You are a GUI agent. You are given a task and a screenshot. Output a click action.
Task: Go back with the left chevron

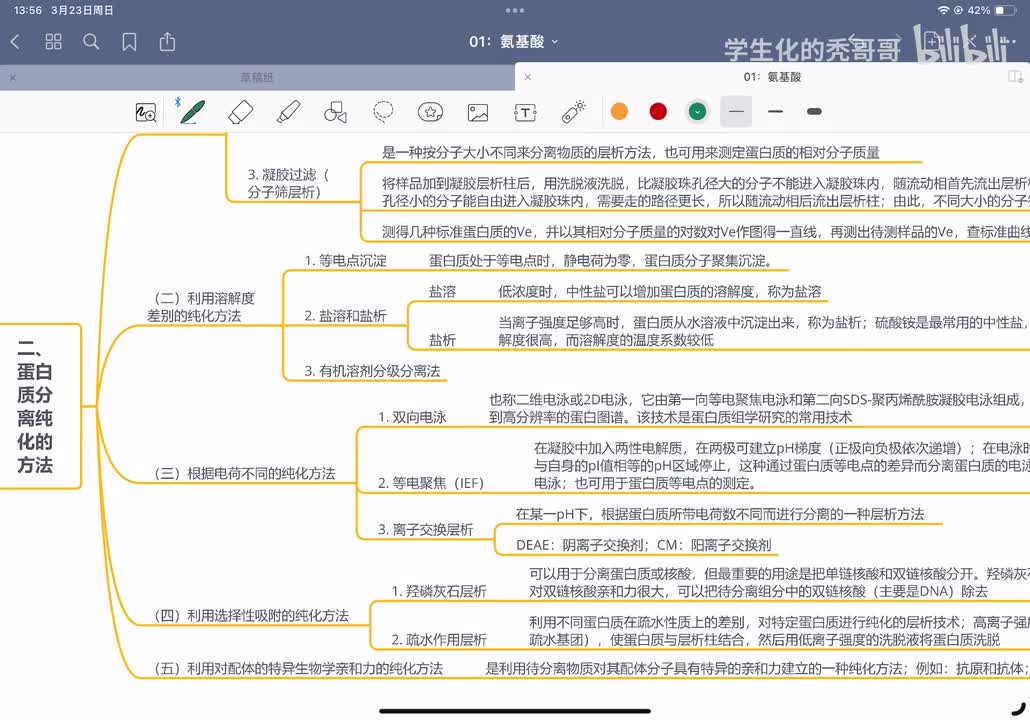tap(15, 42)
